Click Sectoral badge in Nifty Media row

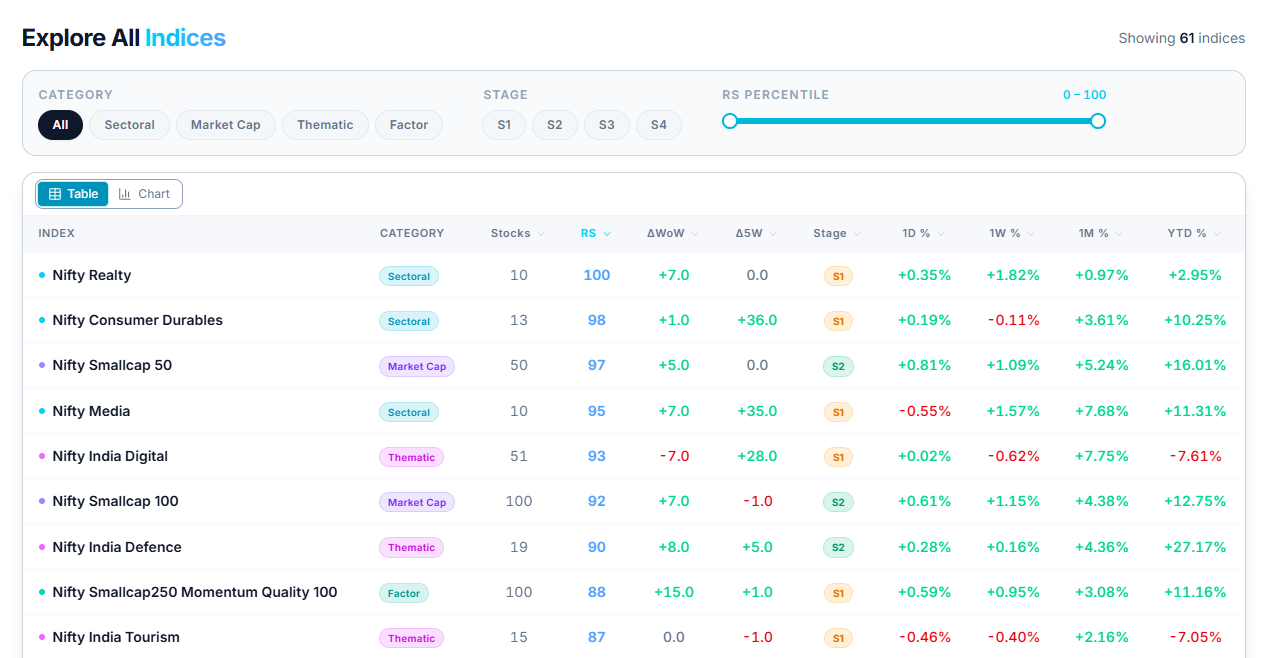tap(408, 412)
